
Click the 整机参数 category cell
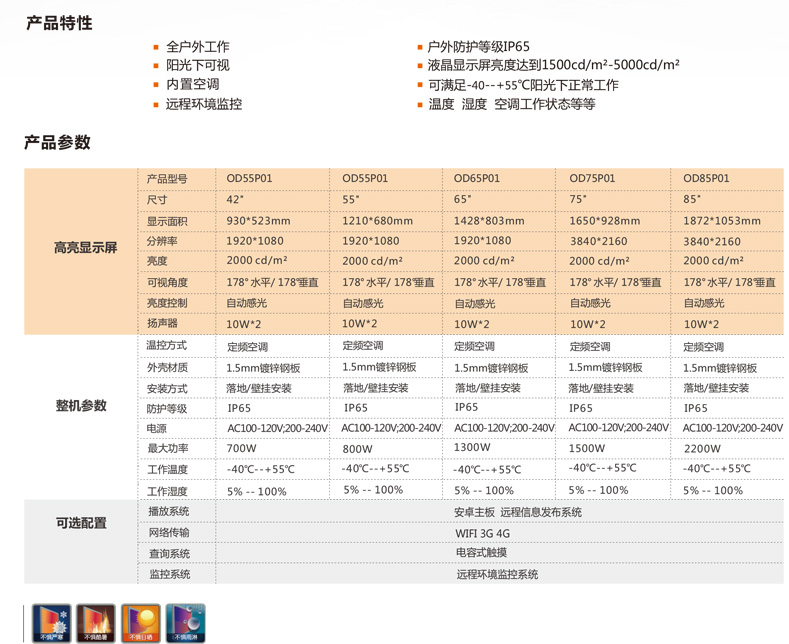pos(81,406)
